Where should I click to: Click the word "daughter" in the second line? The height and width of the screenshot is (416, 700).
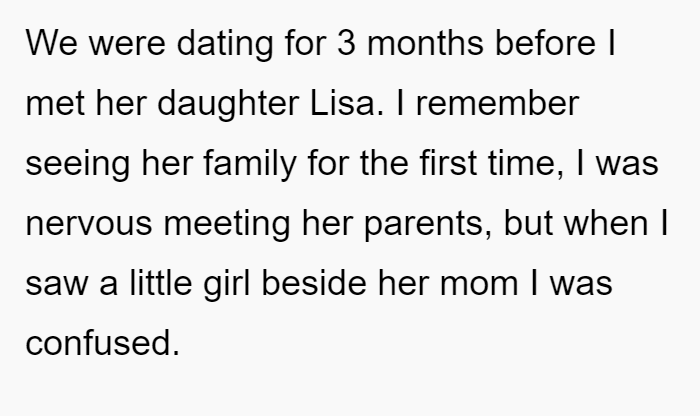[228, 104]
